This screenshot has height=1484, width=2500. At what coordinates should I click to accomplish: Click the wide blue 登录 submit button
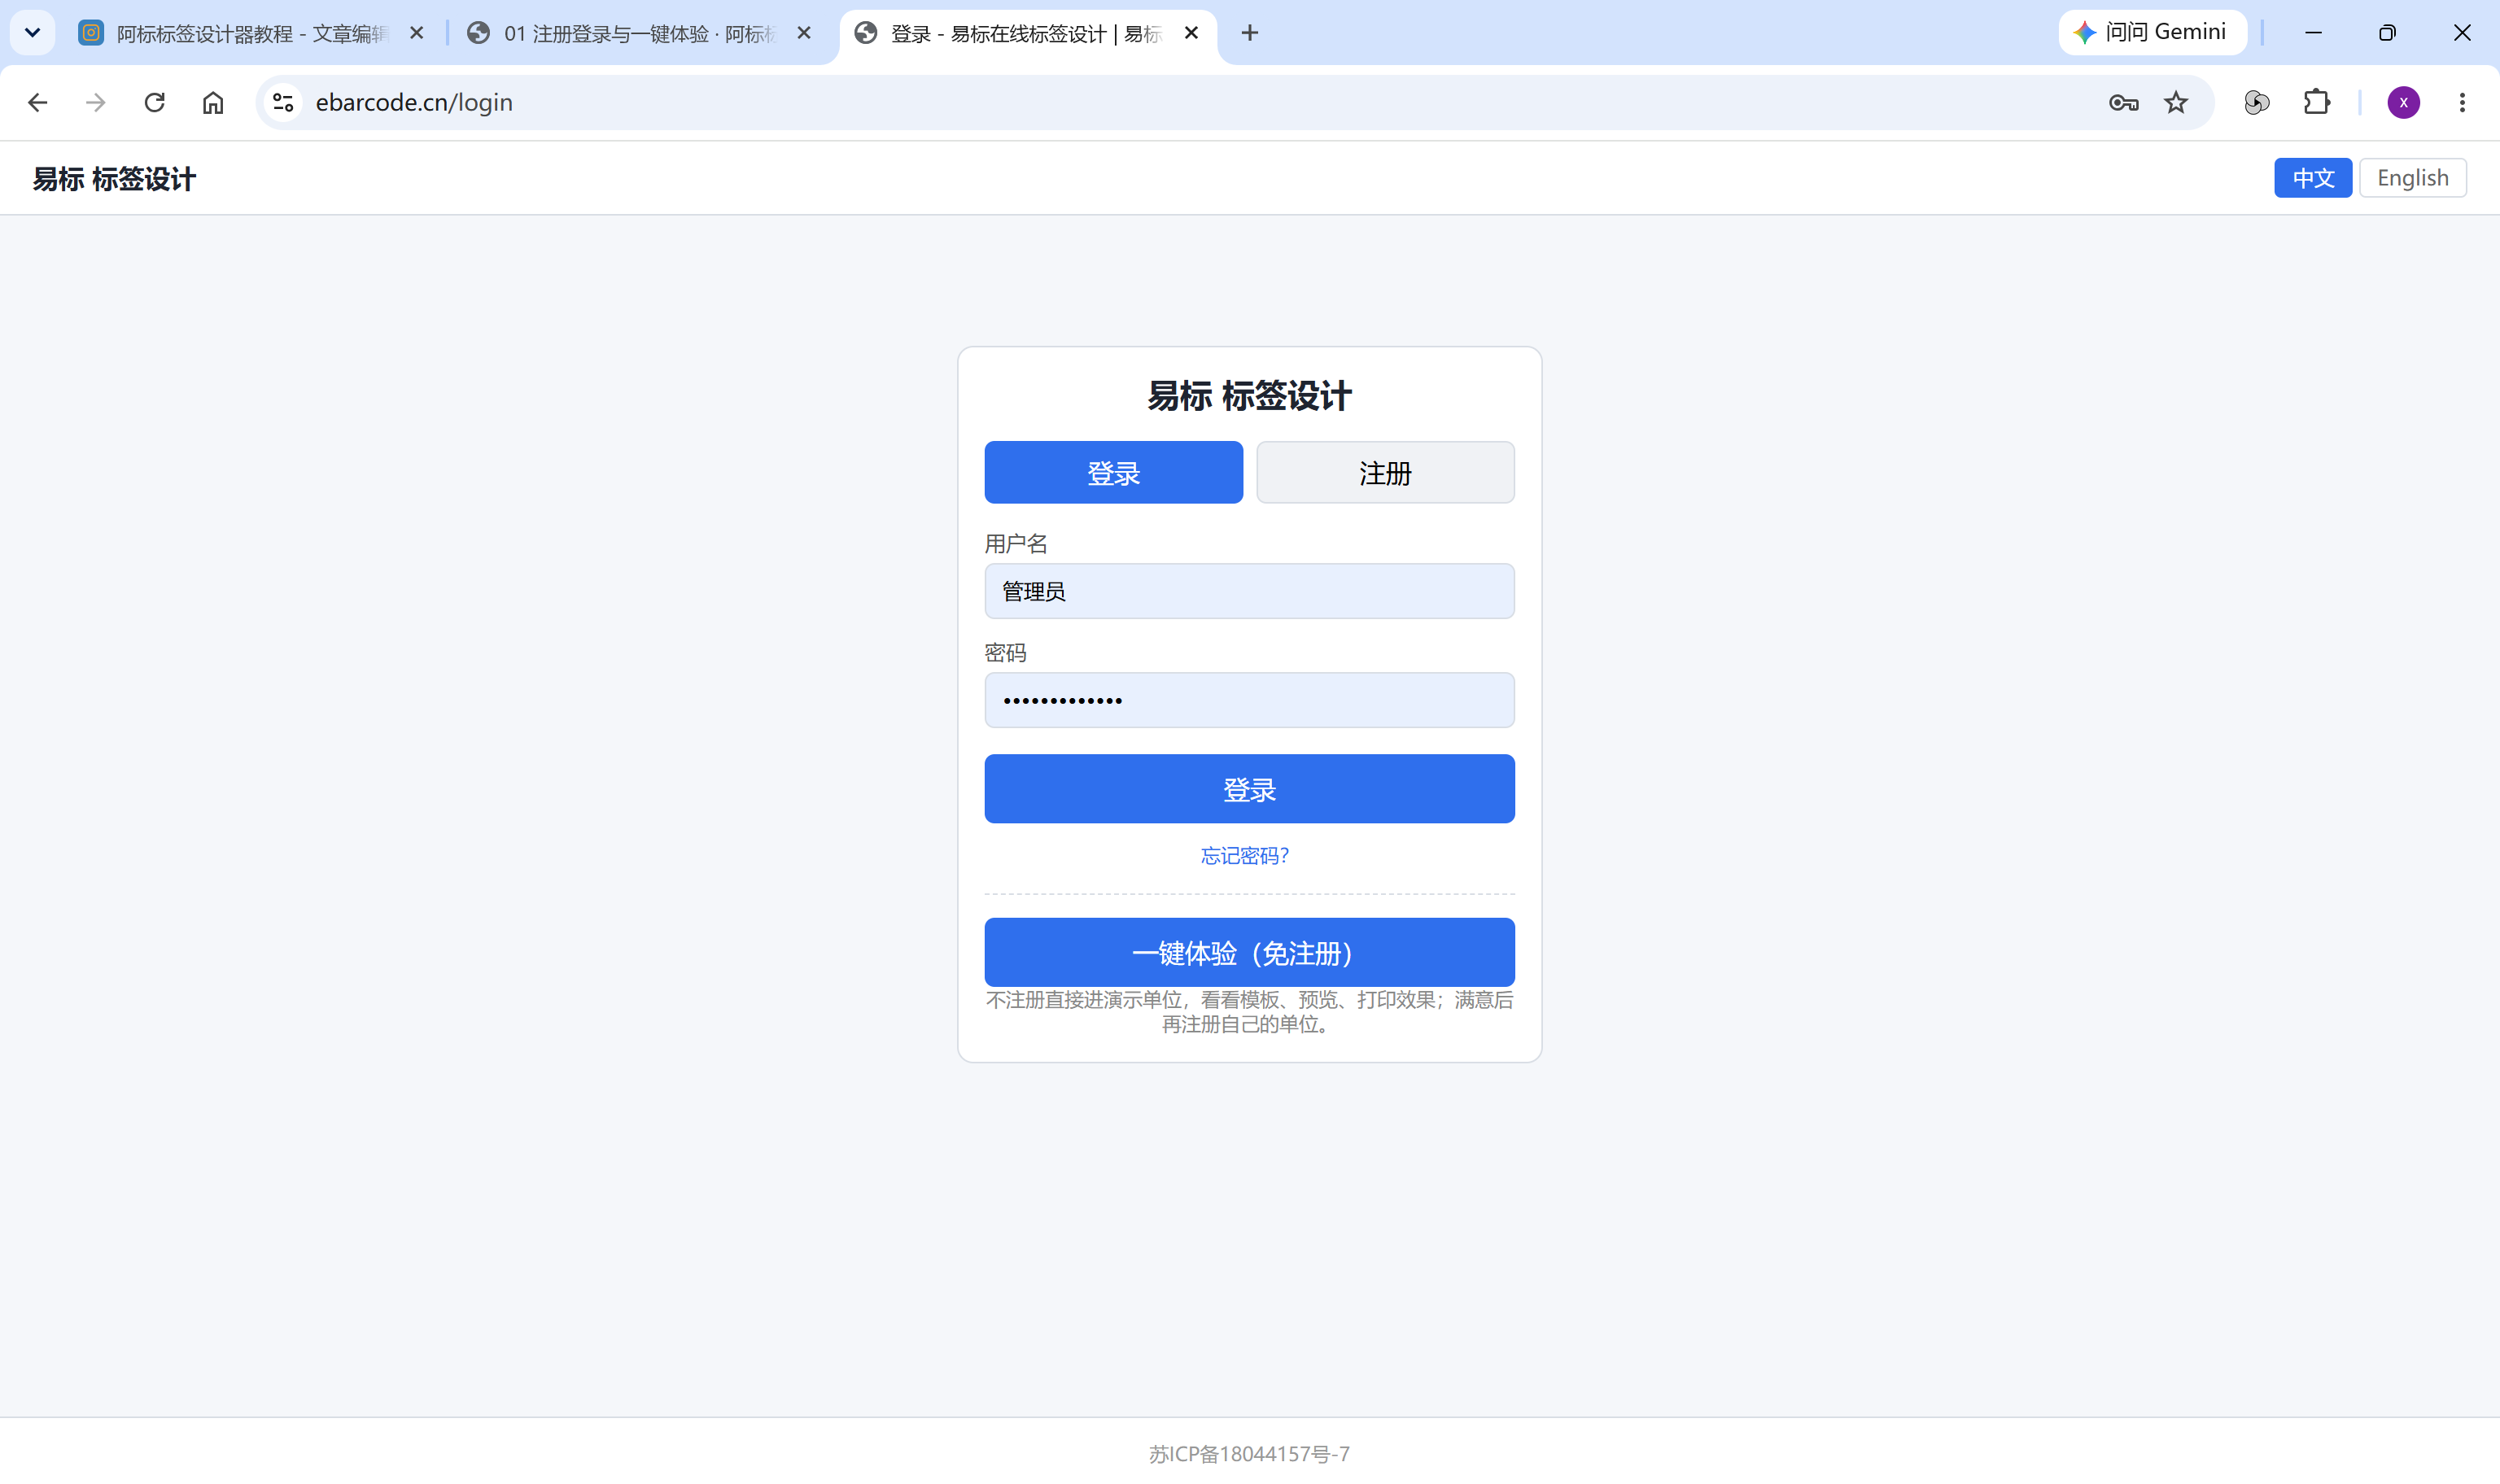click(1249, 789)
